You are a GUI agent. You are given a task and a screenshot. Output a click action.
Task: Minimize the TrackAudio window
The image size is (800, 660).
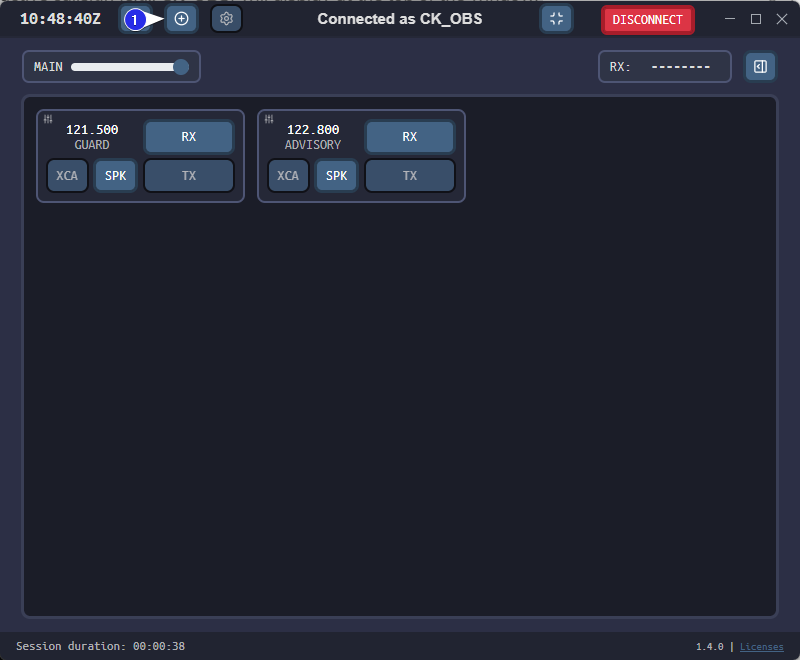(730, 19)
